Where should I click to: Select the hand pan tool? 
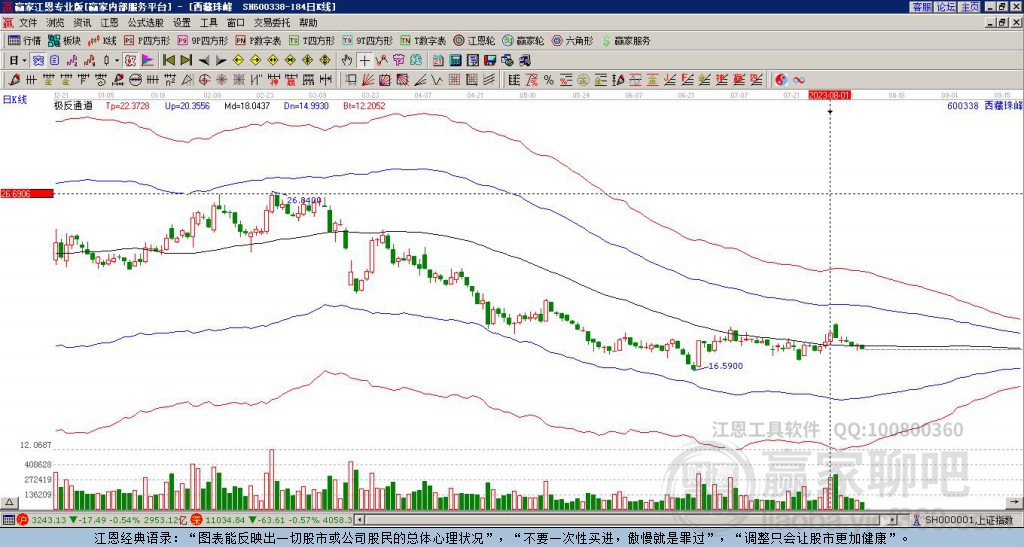coord(347,61)
